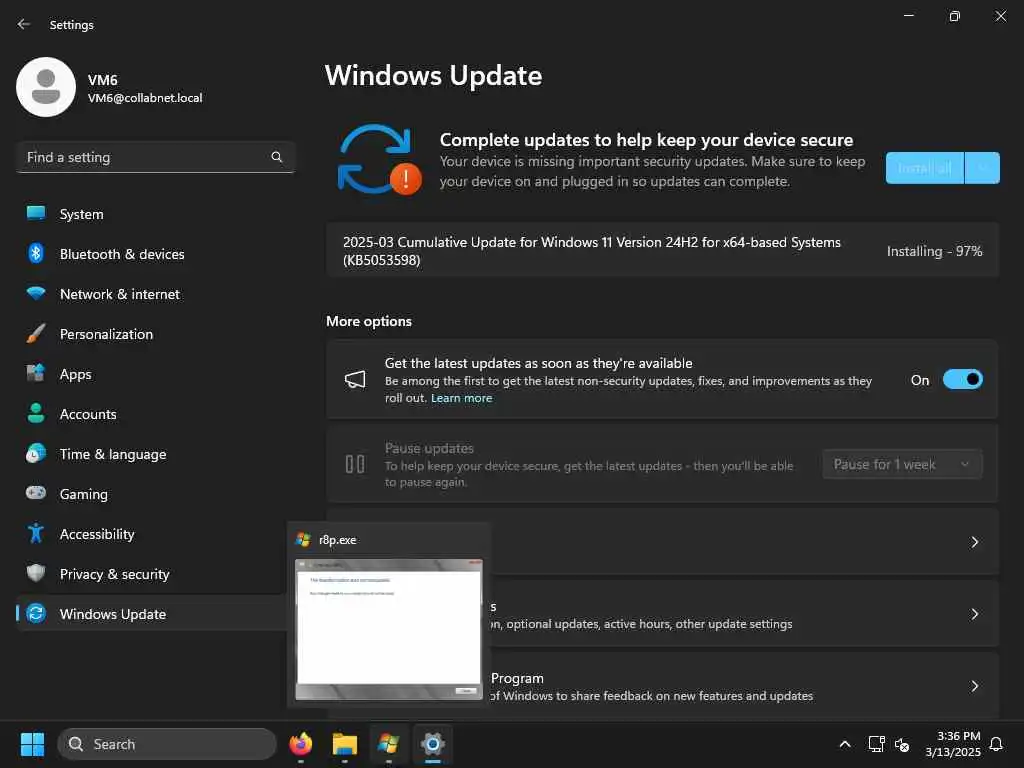
Task: Click the Apps icon in sidebar
Action: [36, 373]
